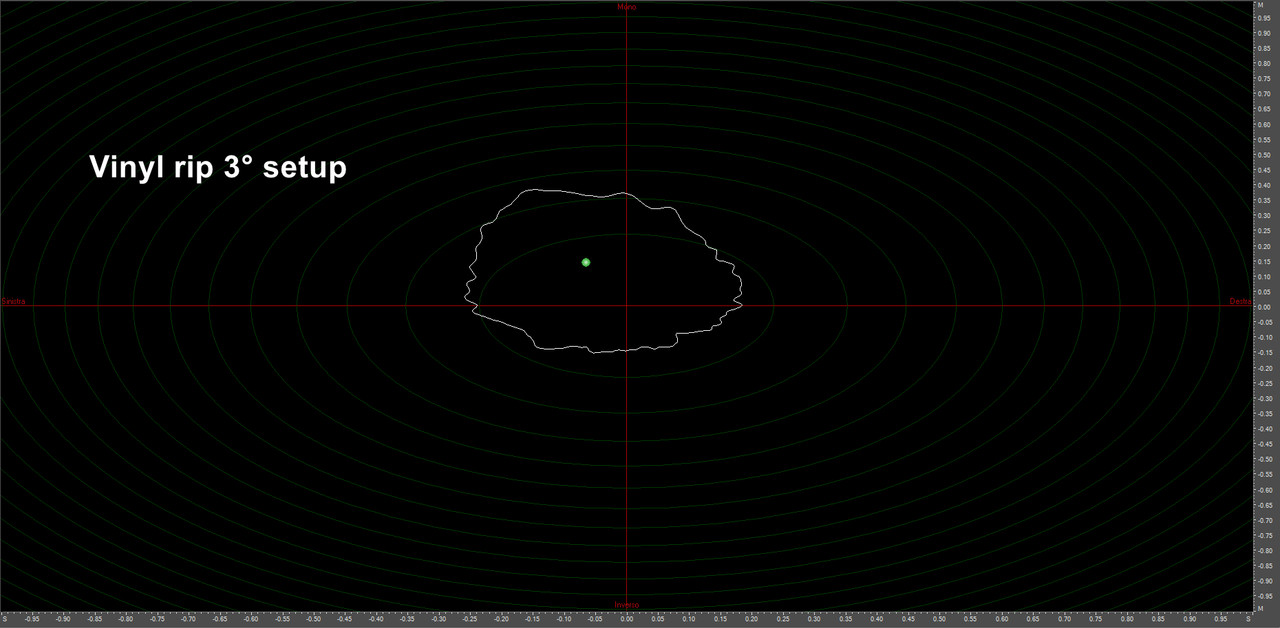The height and width of the screenshot is (628, 1280).
Task: Click the 'S' marker at the ruler's left end
Action: coord(4,620)
